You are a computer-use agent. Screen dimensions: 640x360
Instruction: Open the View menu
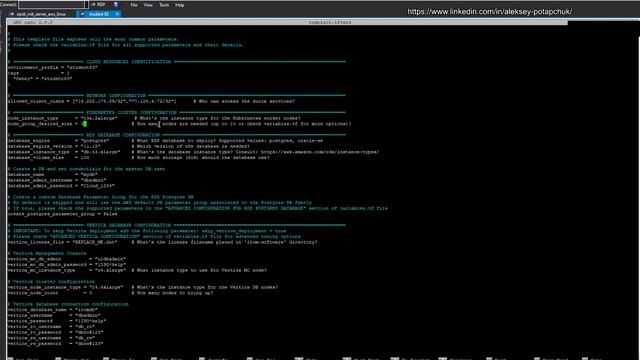[x=148, y=5]
